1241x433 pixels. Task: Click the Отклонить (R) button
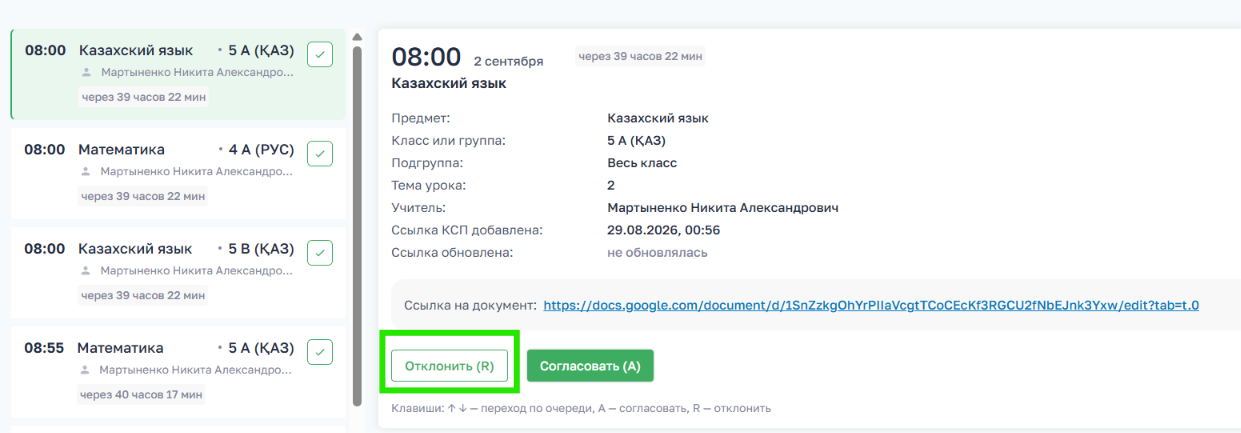(x=449, y=366)
